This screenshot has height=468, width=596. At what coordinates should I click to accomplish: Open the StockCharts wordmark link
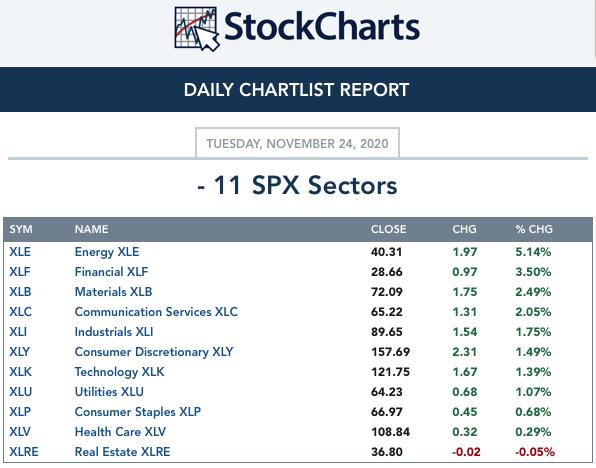coord(322,26)
